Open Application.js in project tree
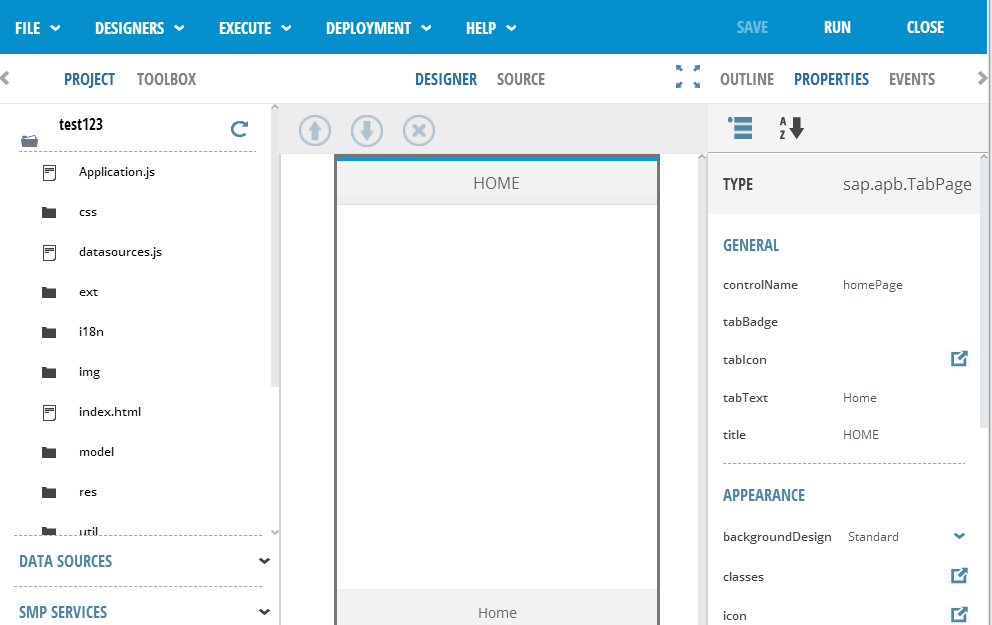992x625 pixels. click(116, 172)
